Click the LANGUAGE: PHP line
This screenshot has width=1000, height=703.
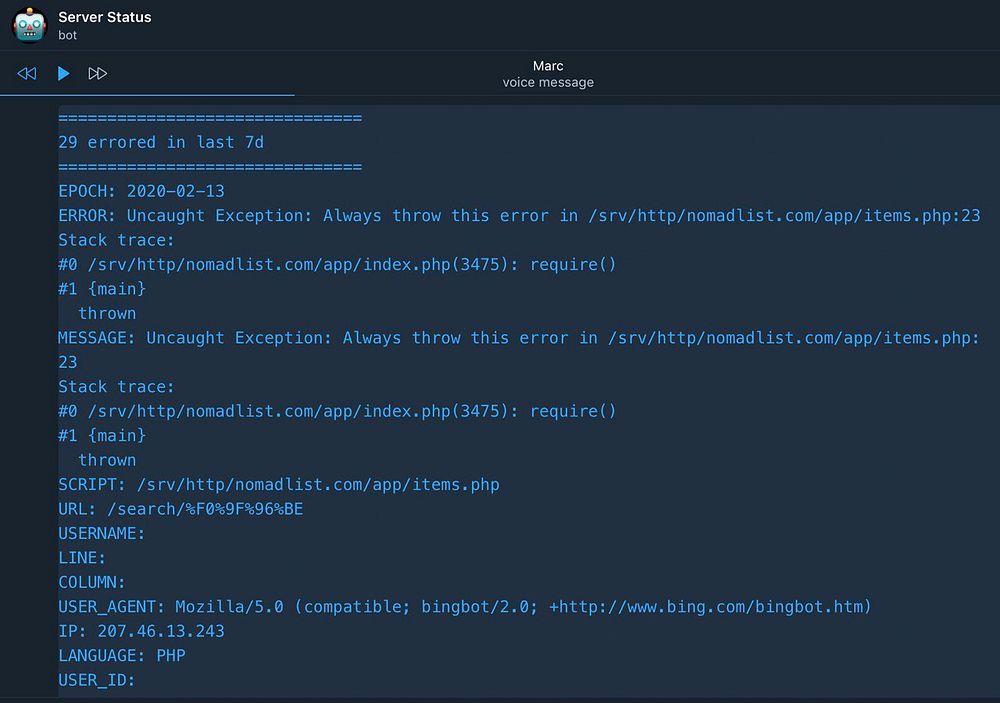pyautogui.click(x=122, y=656)
